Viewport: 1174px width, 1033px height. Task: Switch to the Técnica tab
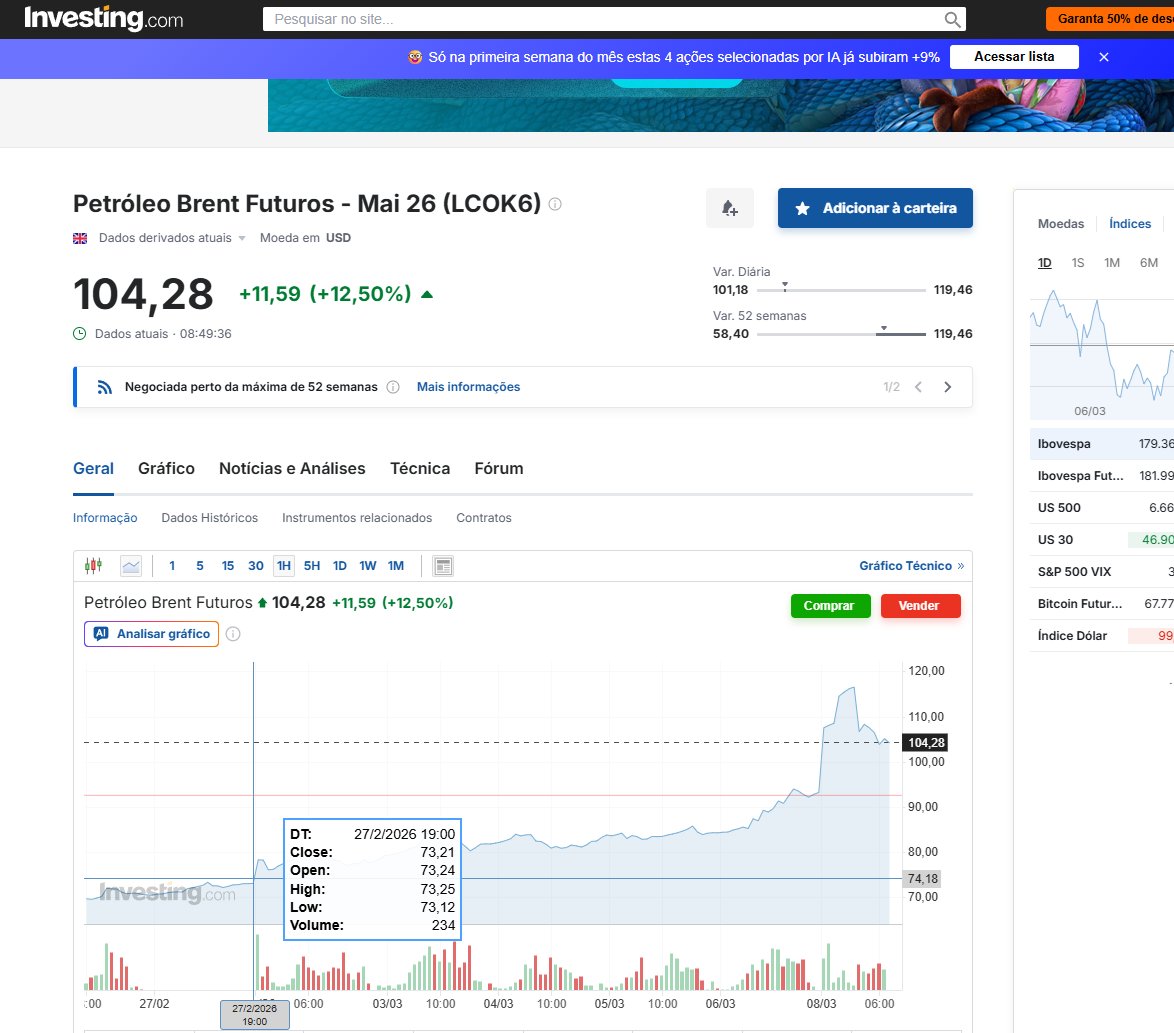(420, 469)
